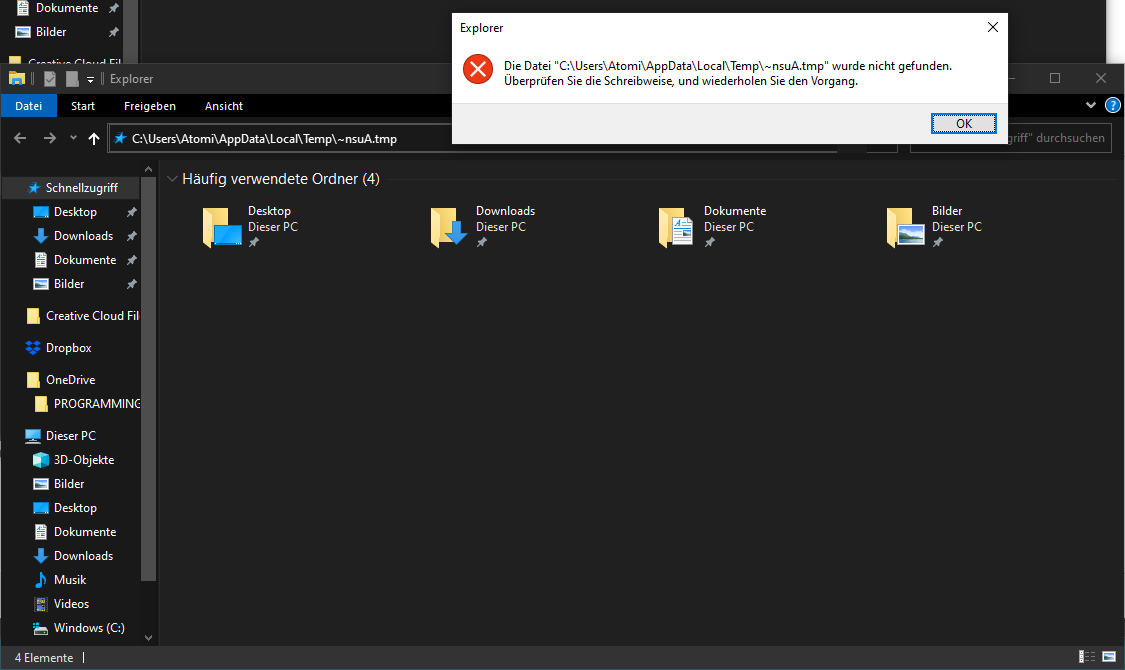Switch to the Ansicht ribbon tab
The width and height of the screenshot is (1125, 670).
tap(224, 105)
